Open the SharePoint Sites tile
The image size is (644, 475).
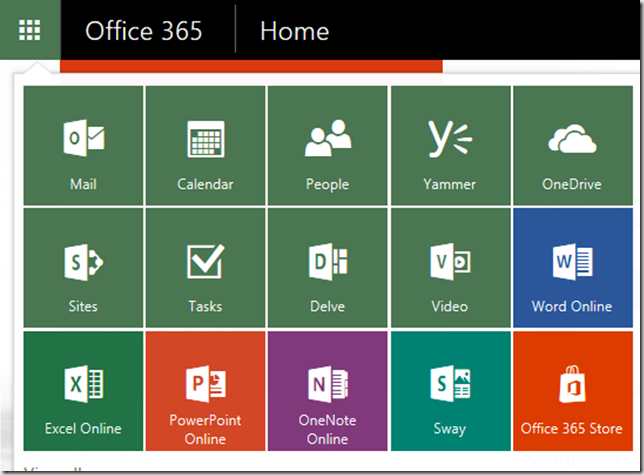pyautogui.click(x=83, y=268)
